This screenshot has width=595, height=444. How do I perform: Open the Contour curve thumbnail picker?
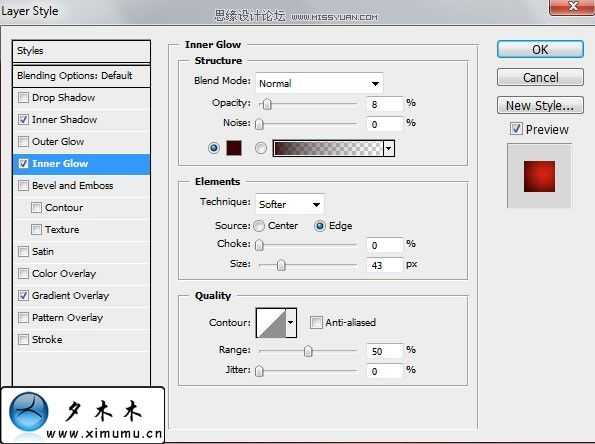pyautogui.click(x=271, y=323)
